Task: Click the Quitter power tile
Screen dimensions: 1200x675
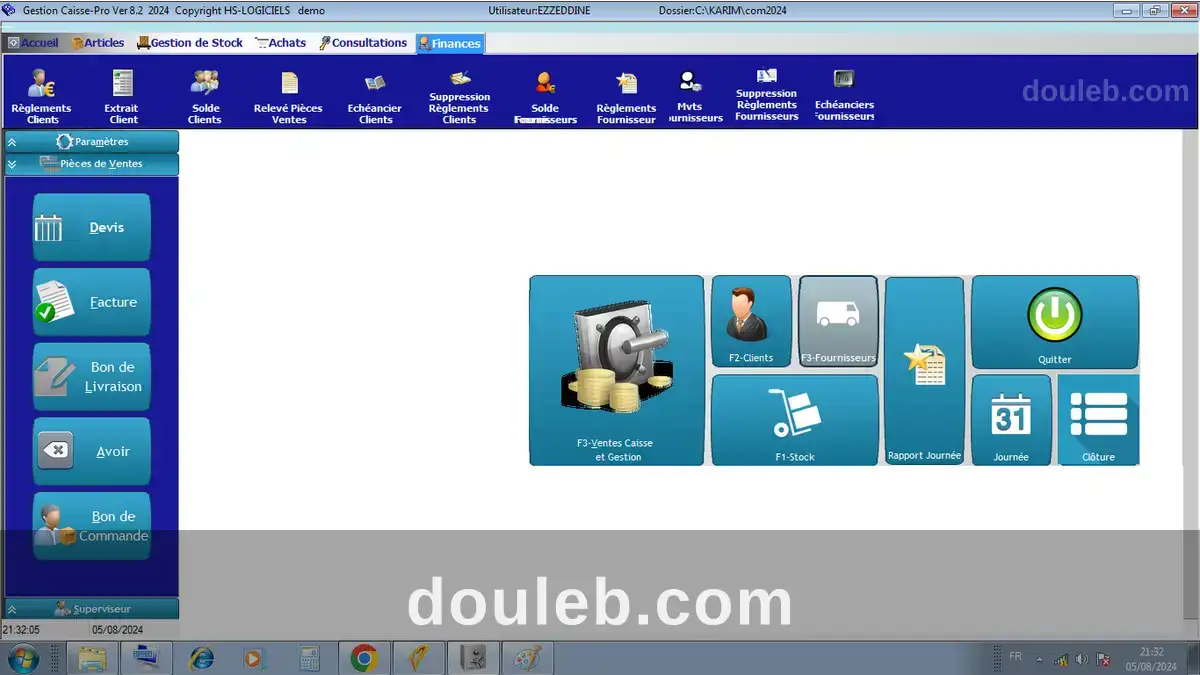Action: 1054,322
